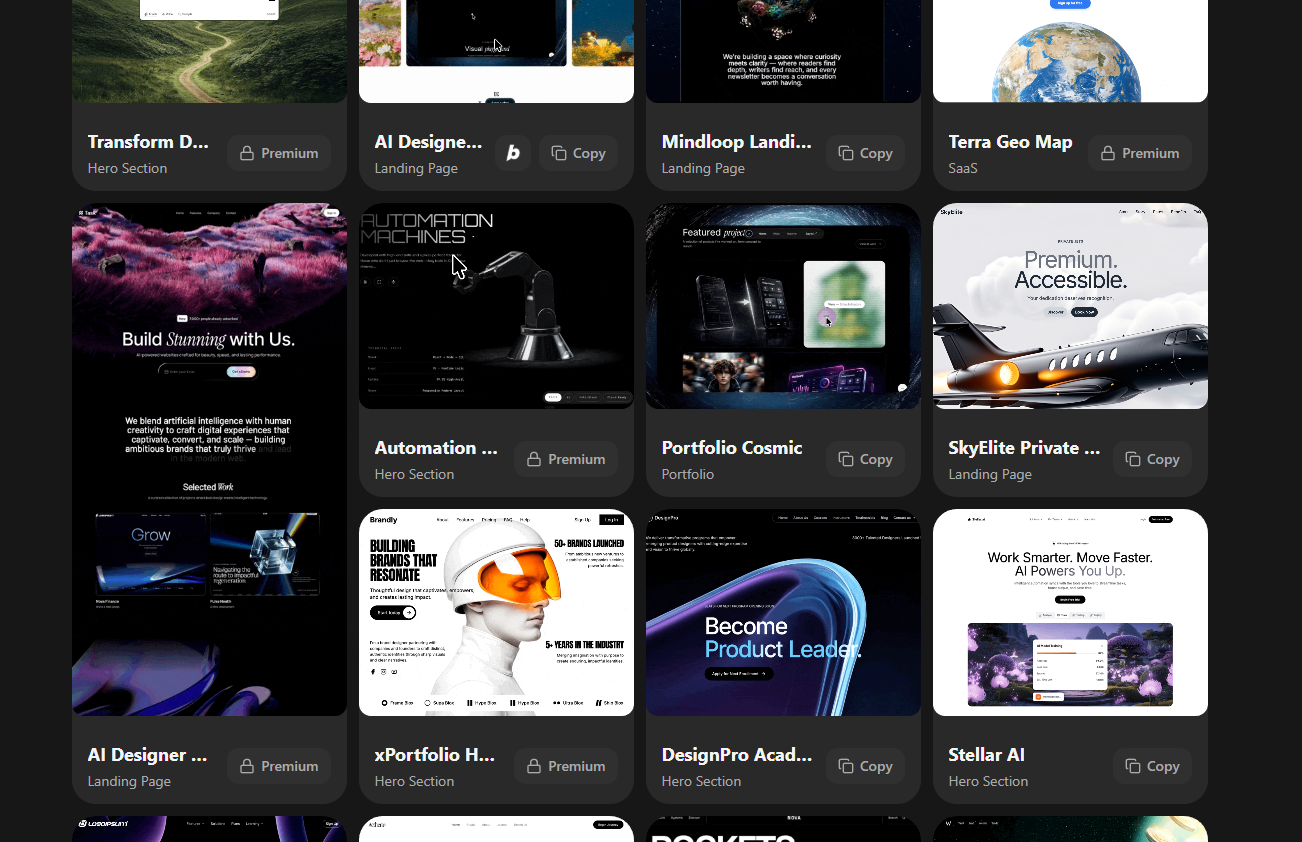Open the Automation Machines robot arm thumbnail
This screenshot has height=842, width=1302.
tap(496, 306)
